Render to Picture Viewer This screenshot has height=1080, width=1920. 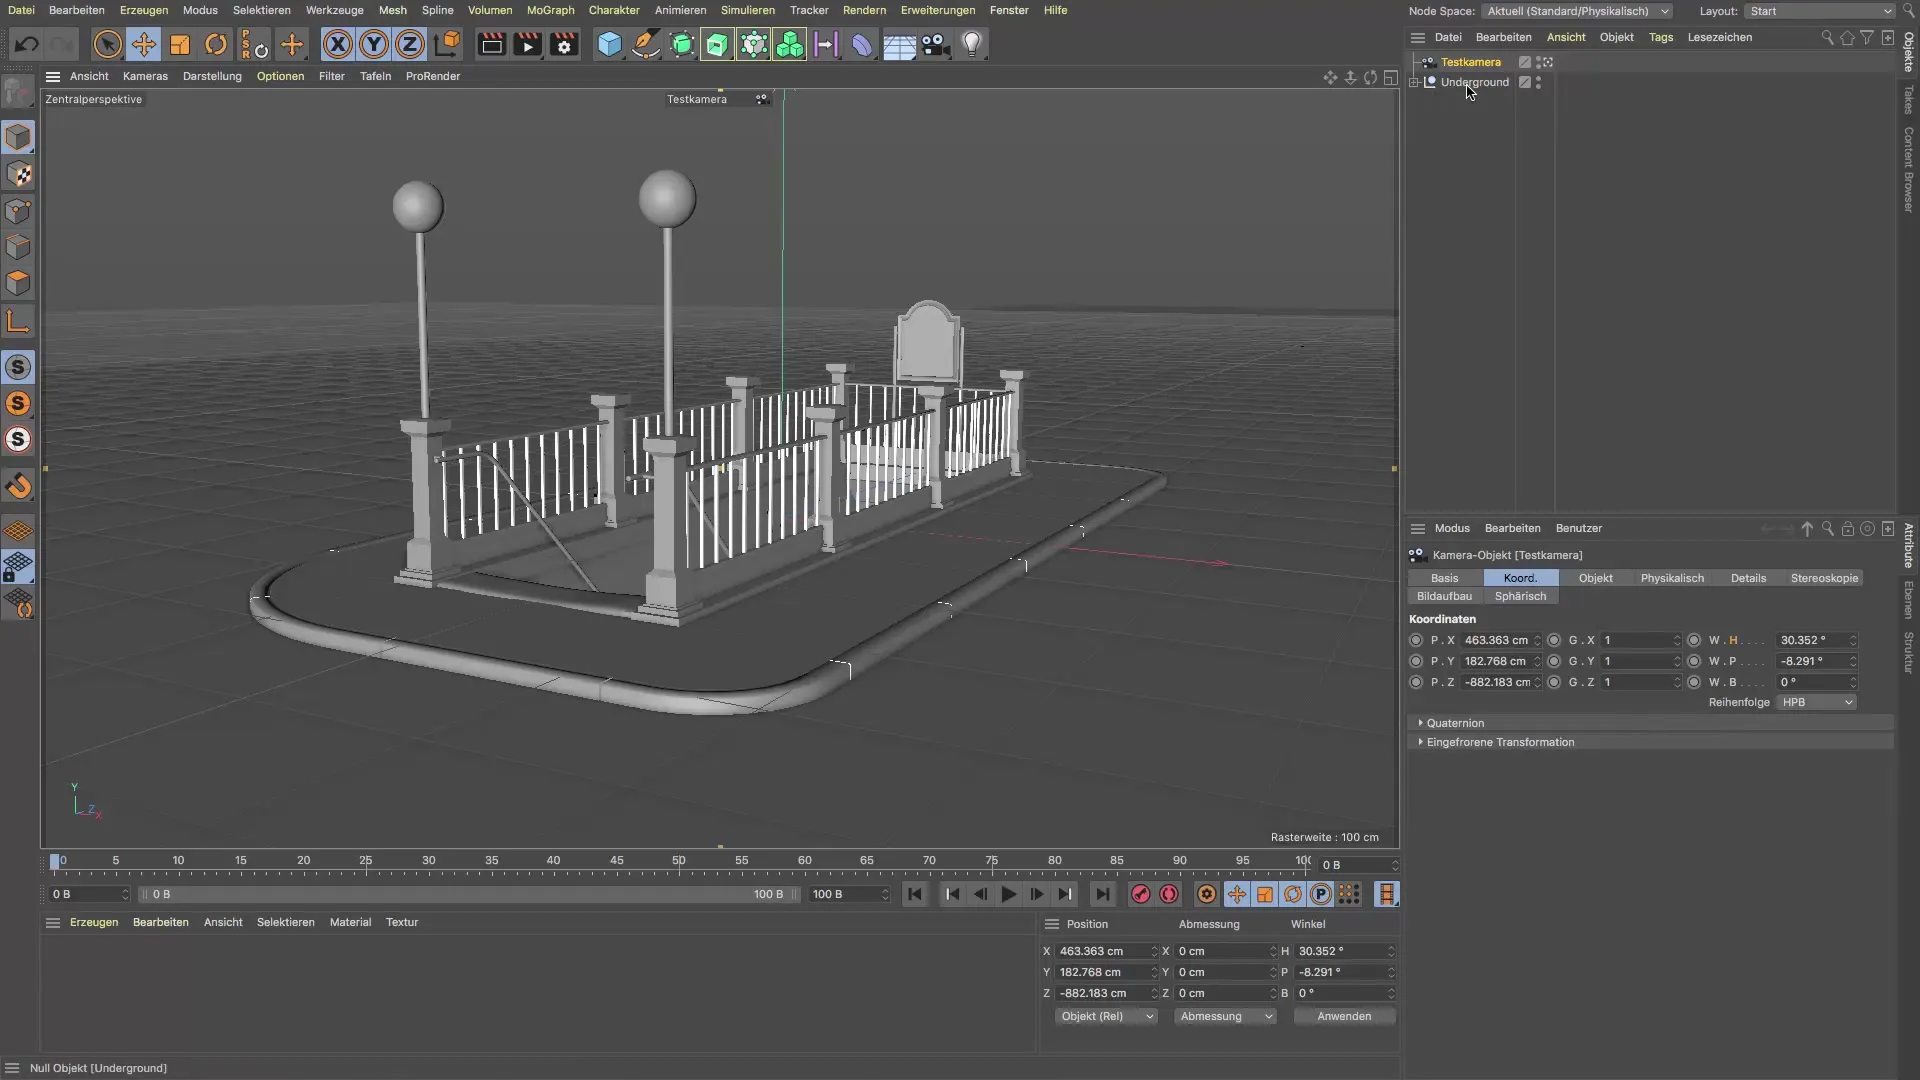(527, 45)
